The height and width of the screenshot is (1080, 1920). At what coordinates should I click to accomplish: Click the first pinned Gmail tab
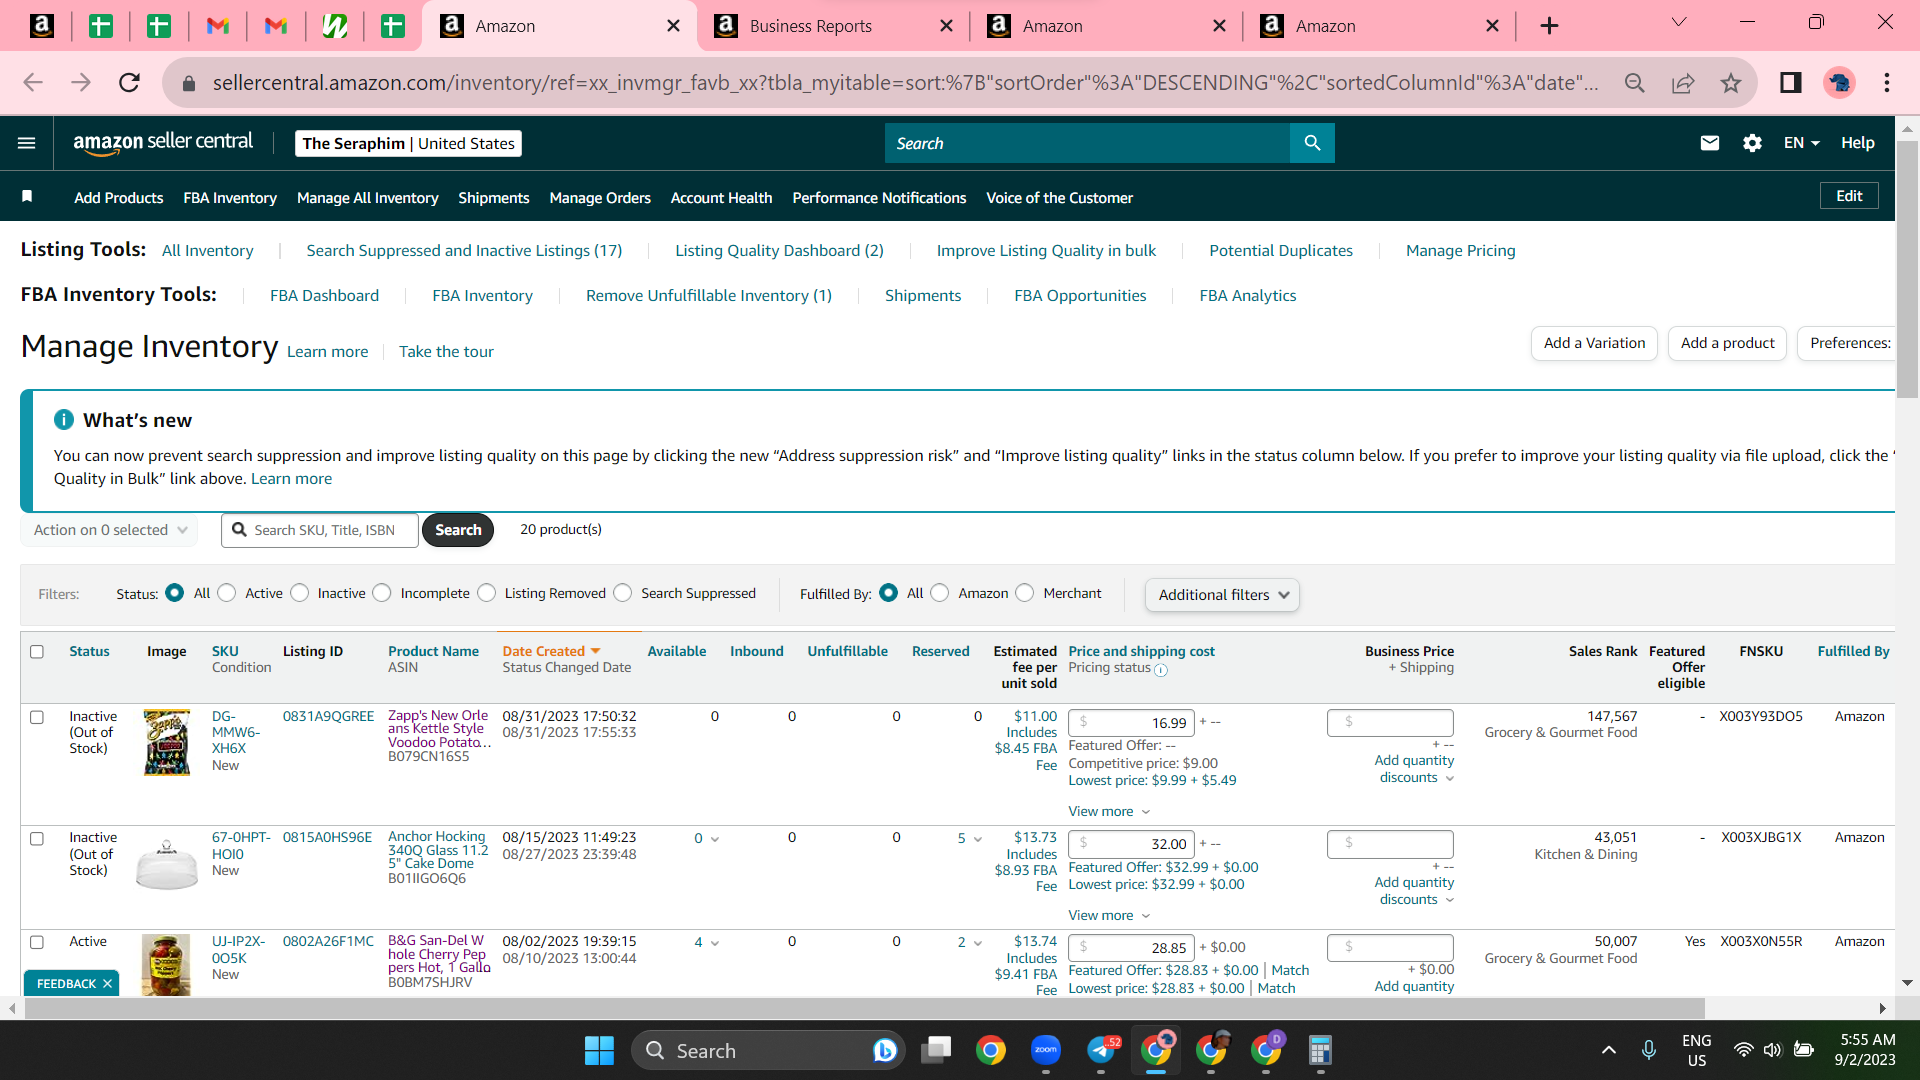pos(218,26)
